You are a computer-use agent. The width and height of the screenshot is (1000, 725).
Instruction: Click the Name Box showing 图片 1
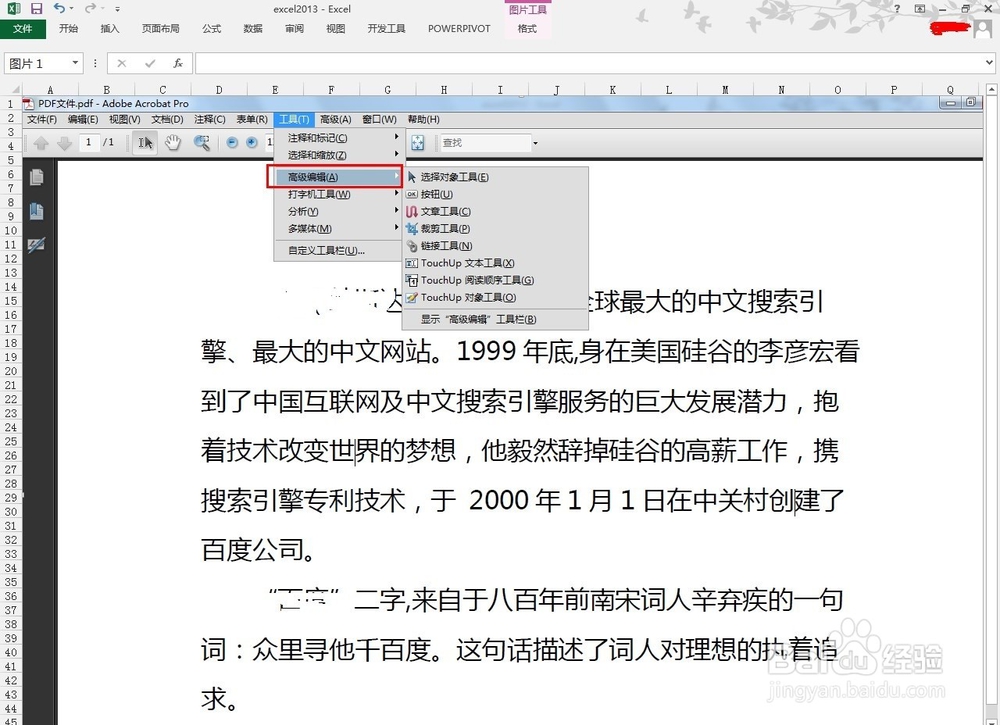click(x=37, y=63)
